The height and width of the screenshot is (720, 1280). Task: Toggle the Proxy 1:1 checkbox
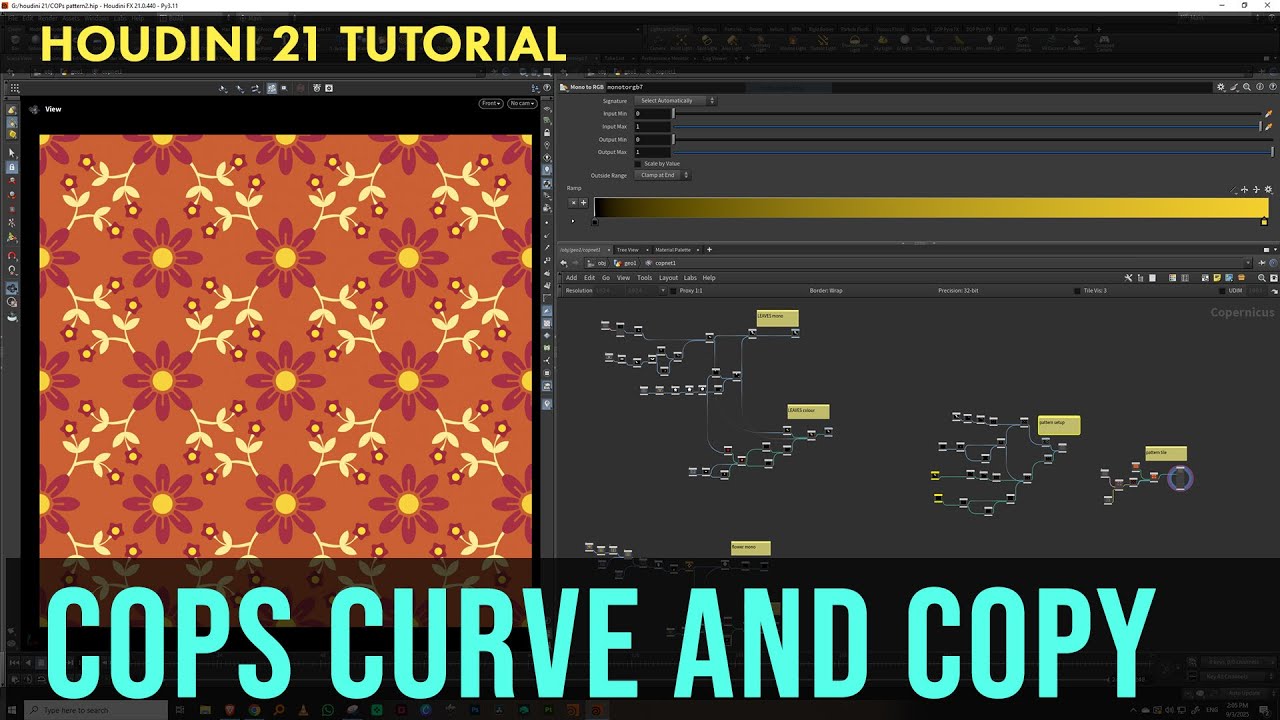(x=673, y=291)
